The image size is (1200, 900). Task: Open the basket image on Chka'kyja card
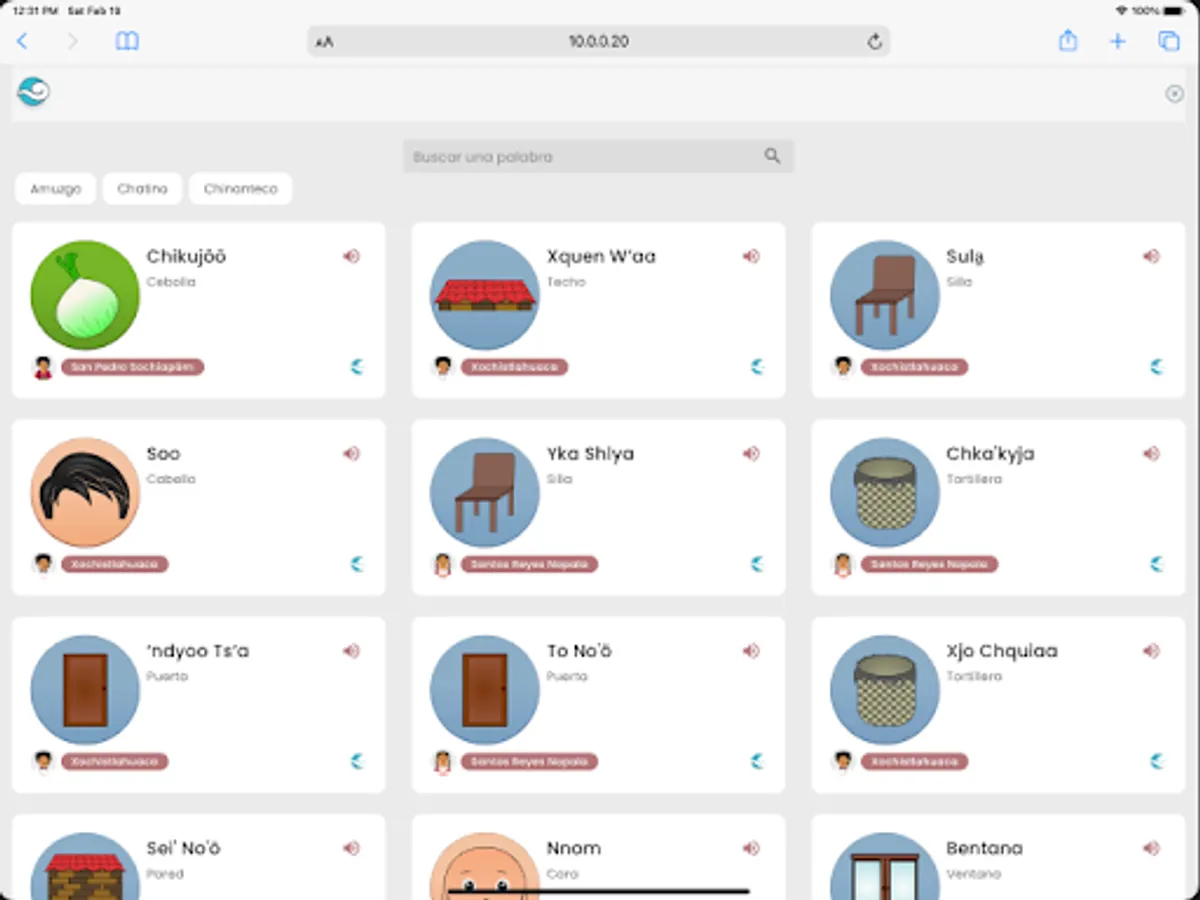tap(885, 492)
